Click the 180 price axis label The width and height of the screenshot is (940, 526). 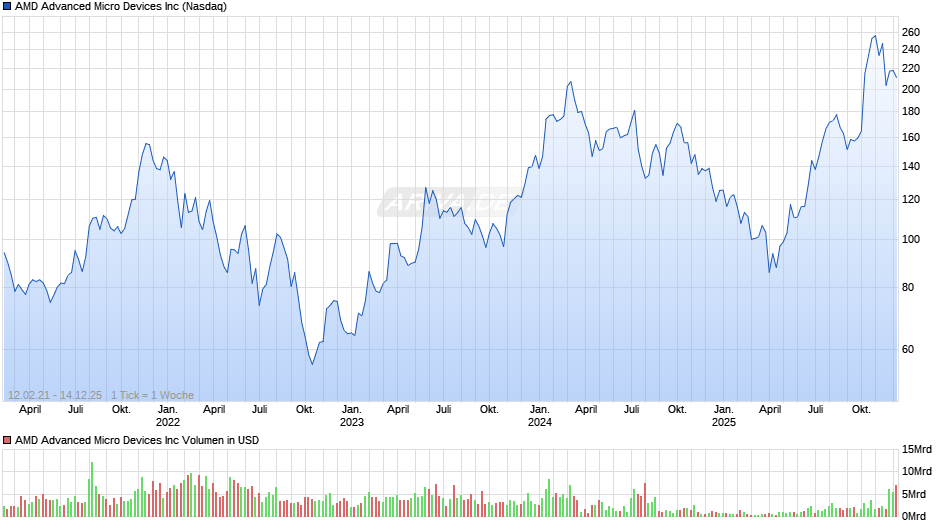point(911,112)
